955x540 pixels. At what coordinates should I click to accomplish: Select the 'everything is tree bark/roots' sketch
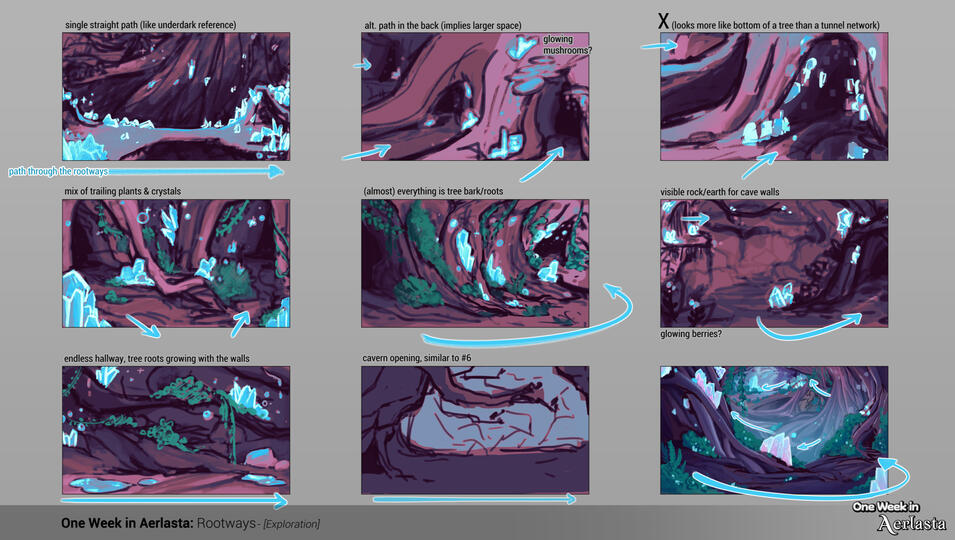(x=475, y=263)
